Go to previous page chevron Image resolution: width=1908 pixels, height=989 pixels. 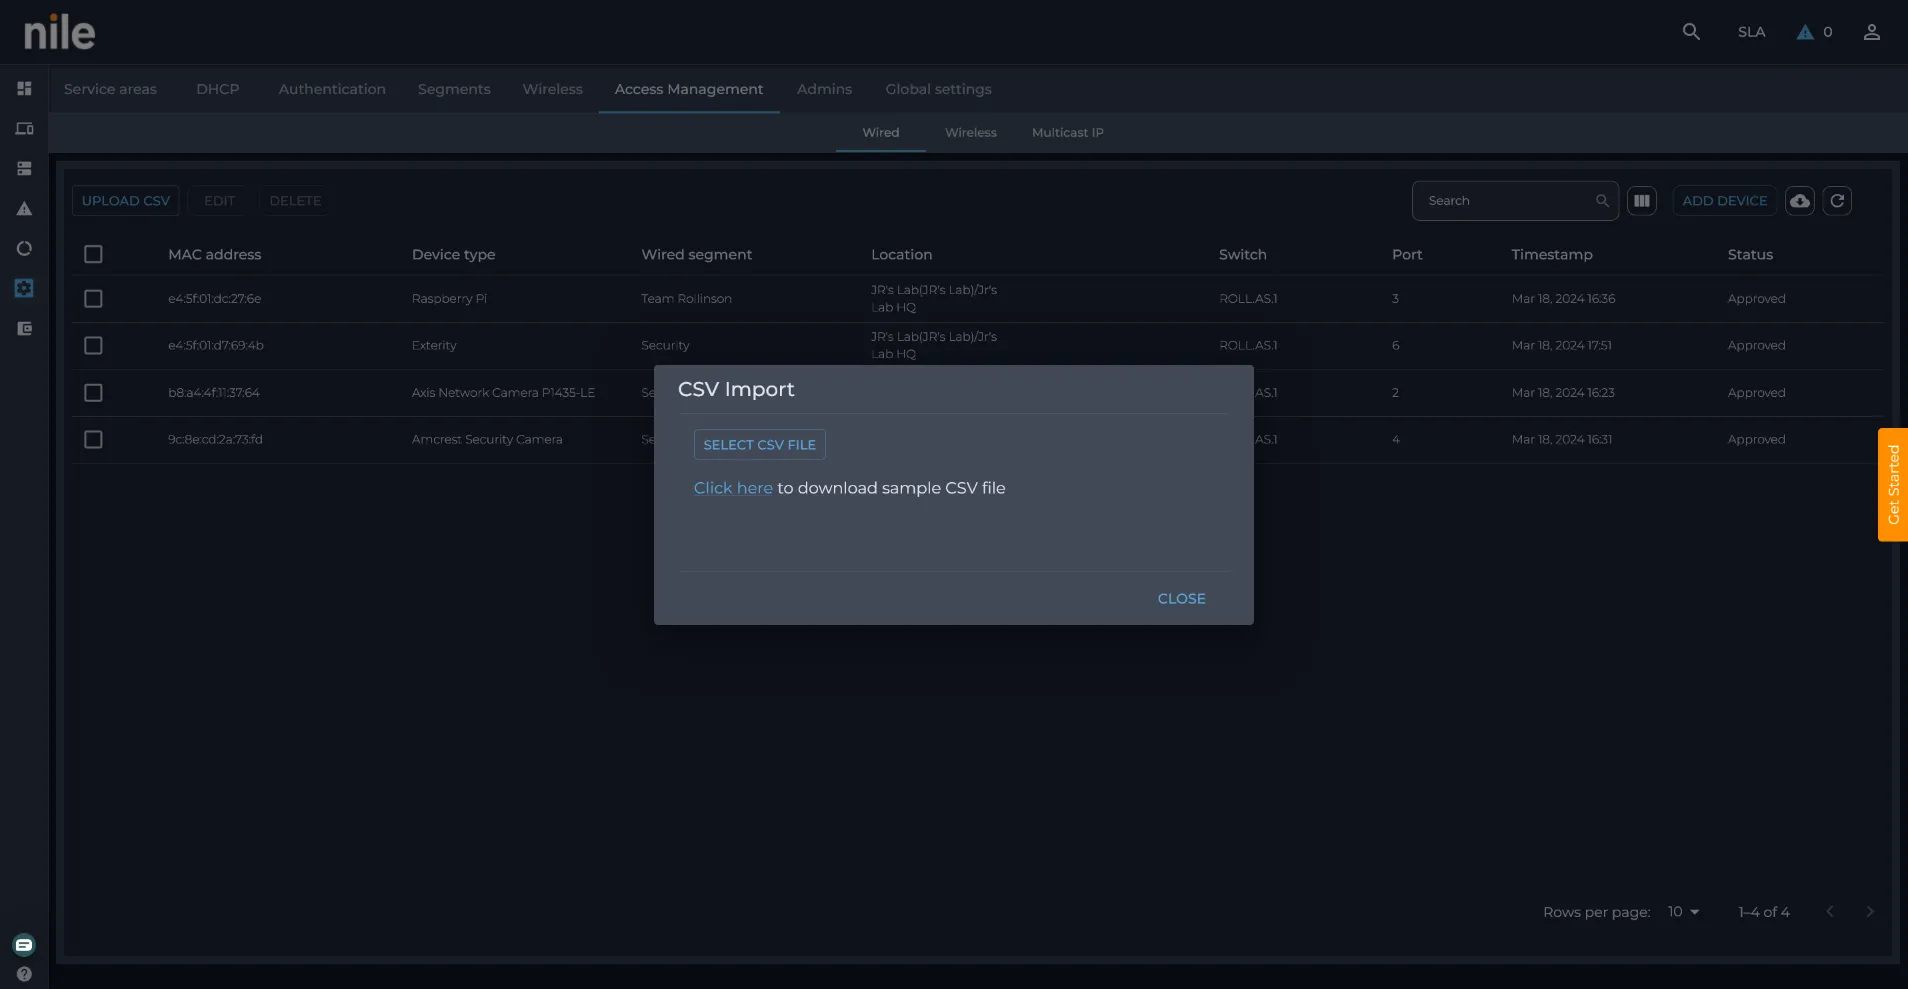click(1830, 912)
